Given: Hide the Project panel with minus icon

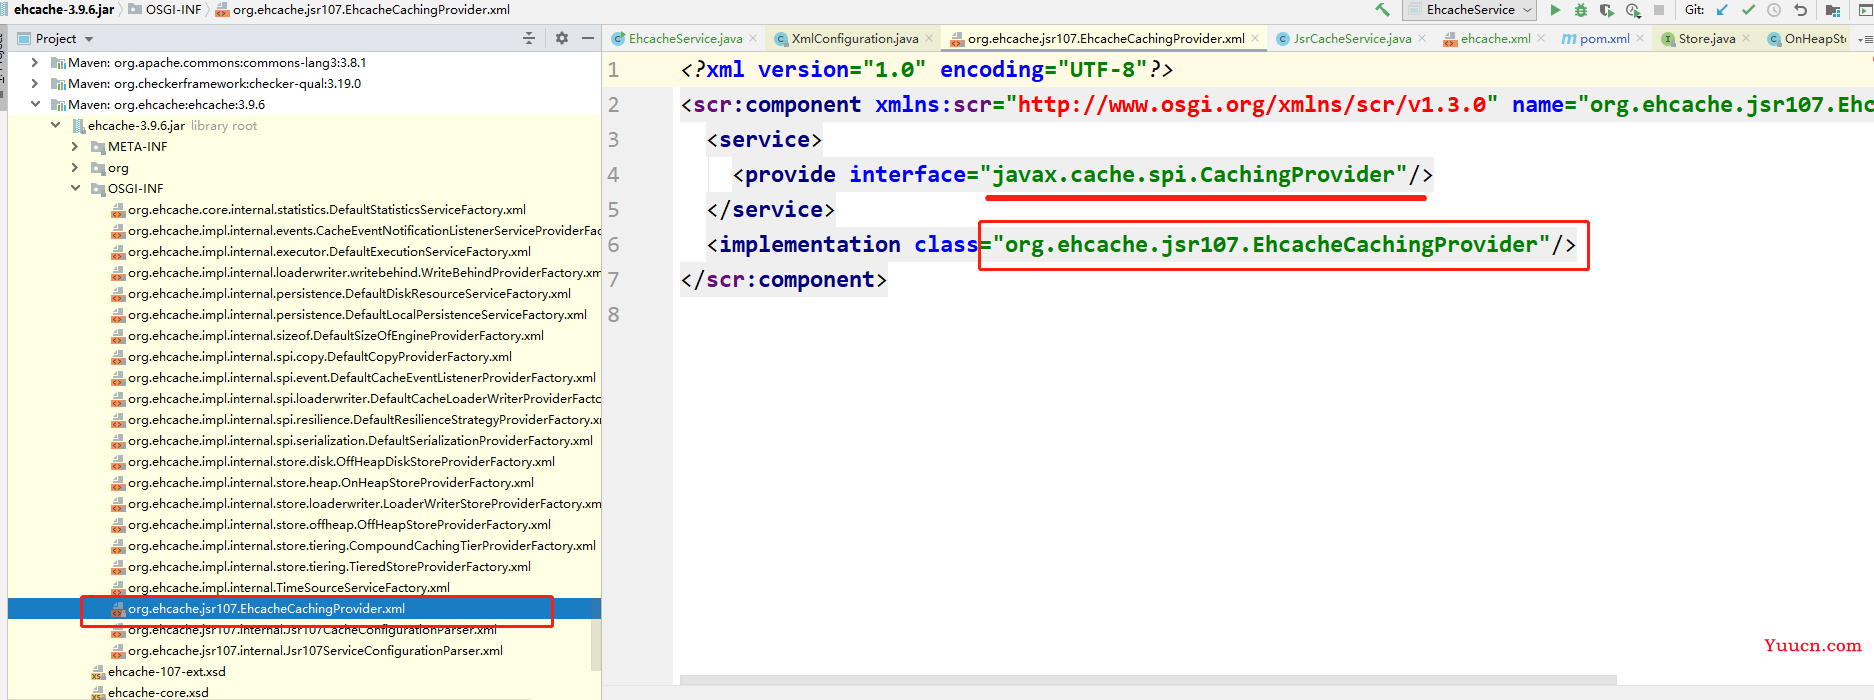Looking at the screenshot, I should tap(588, 38).
